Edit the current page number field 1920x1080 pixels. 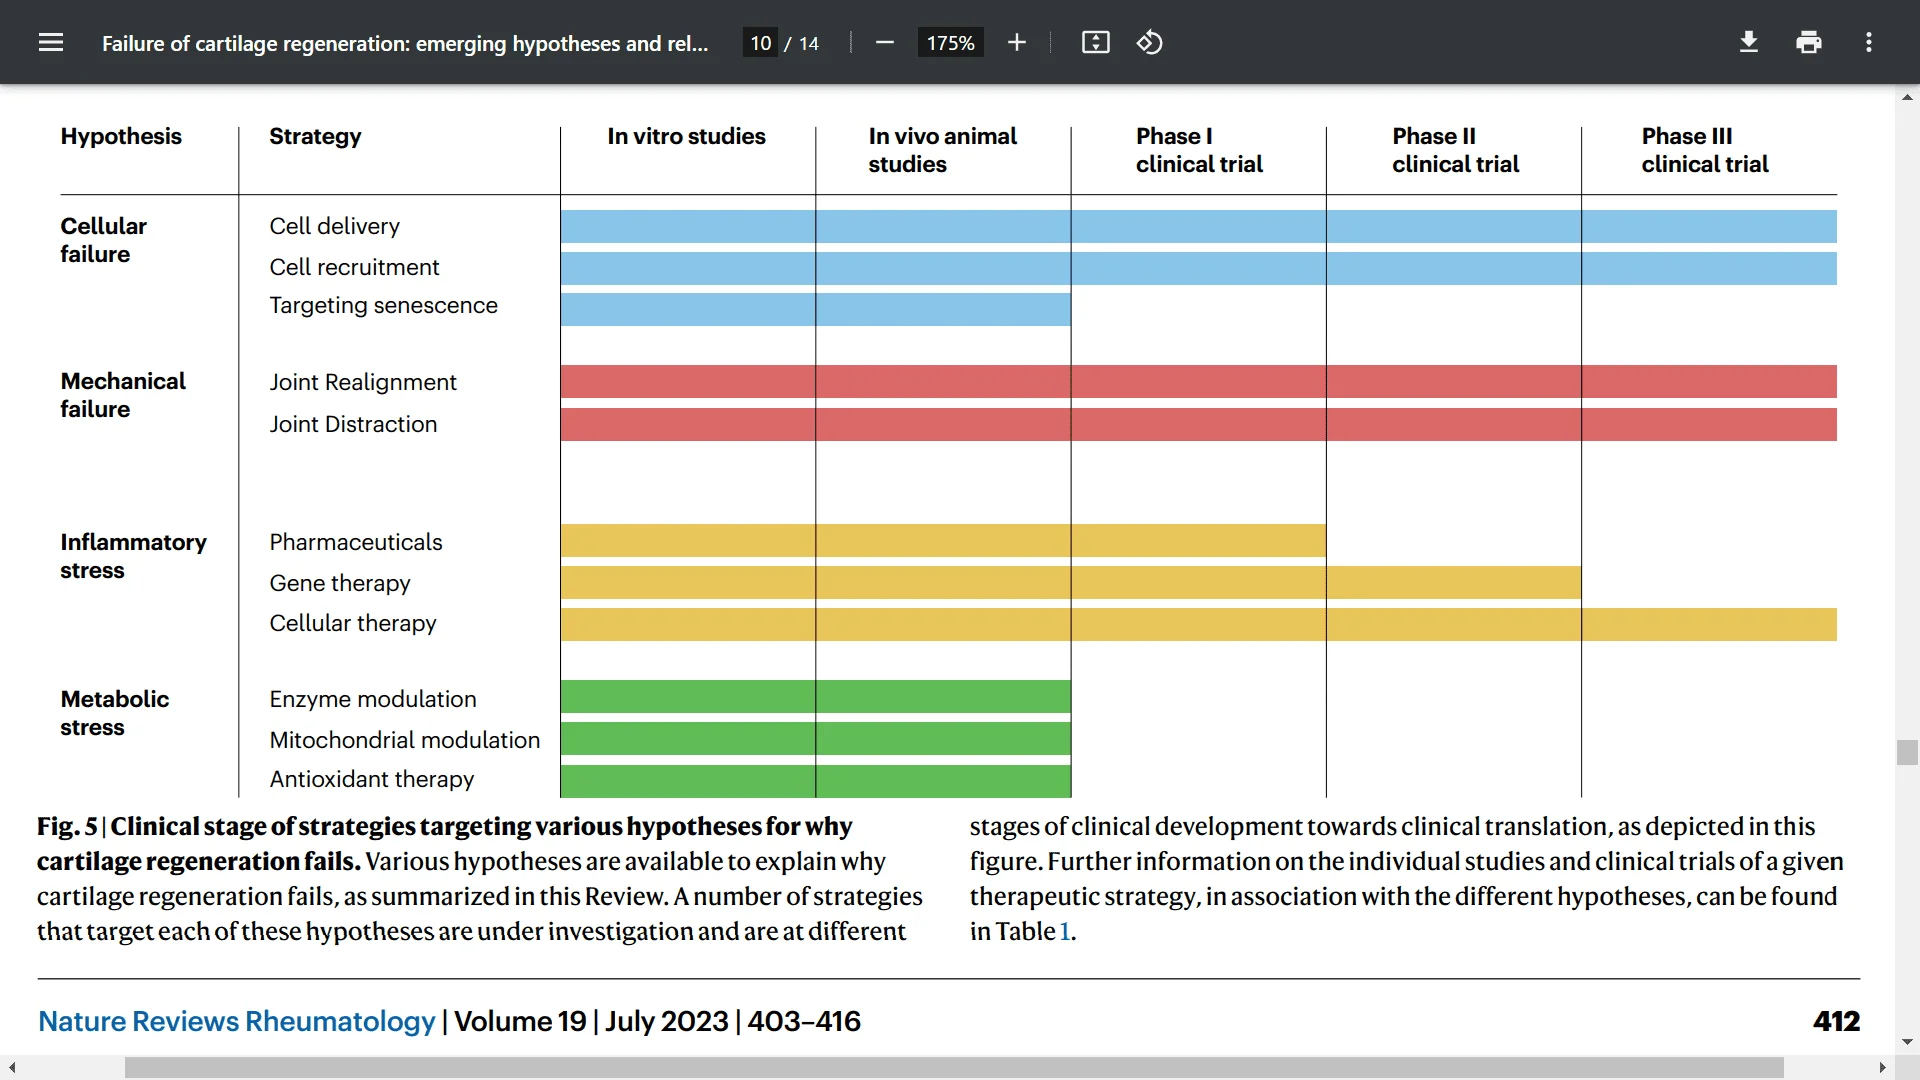pyautogui.click(x=760, y=43)
